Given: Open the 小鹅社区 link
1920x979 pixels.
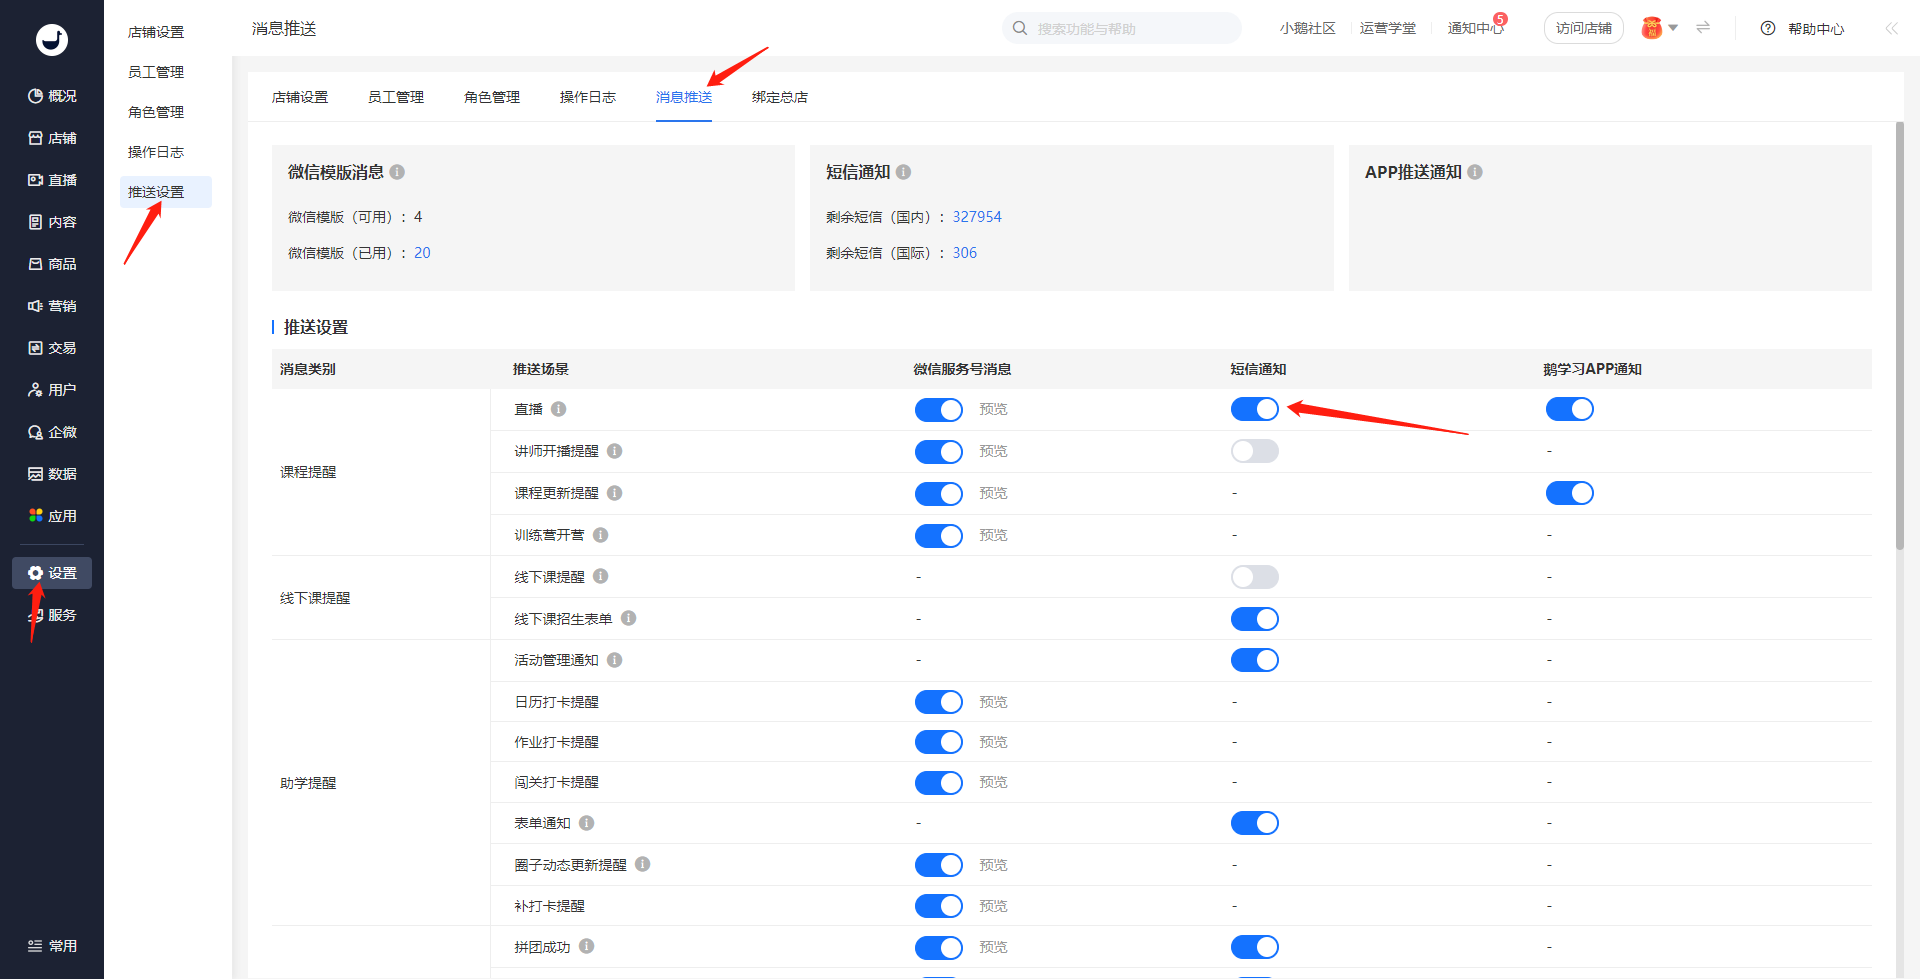Looking at the screenshot, I should click(1307, 28).
